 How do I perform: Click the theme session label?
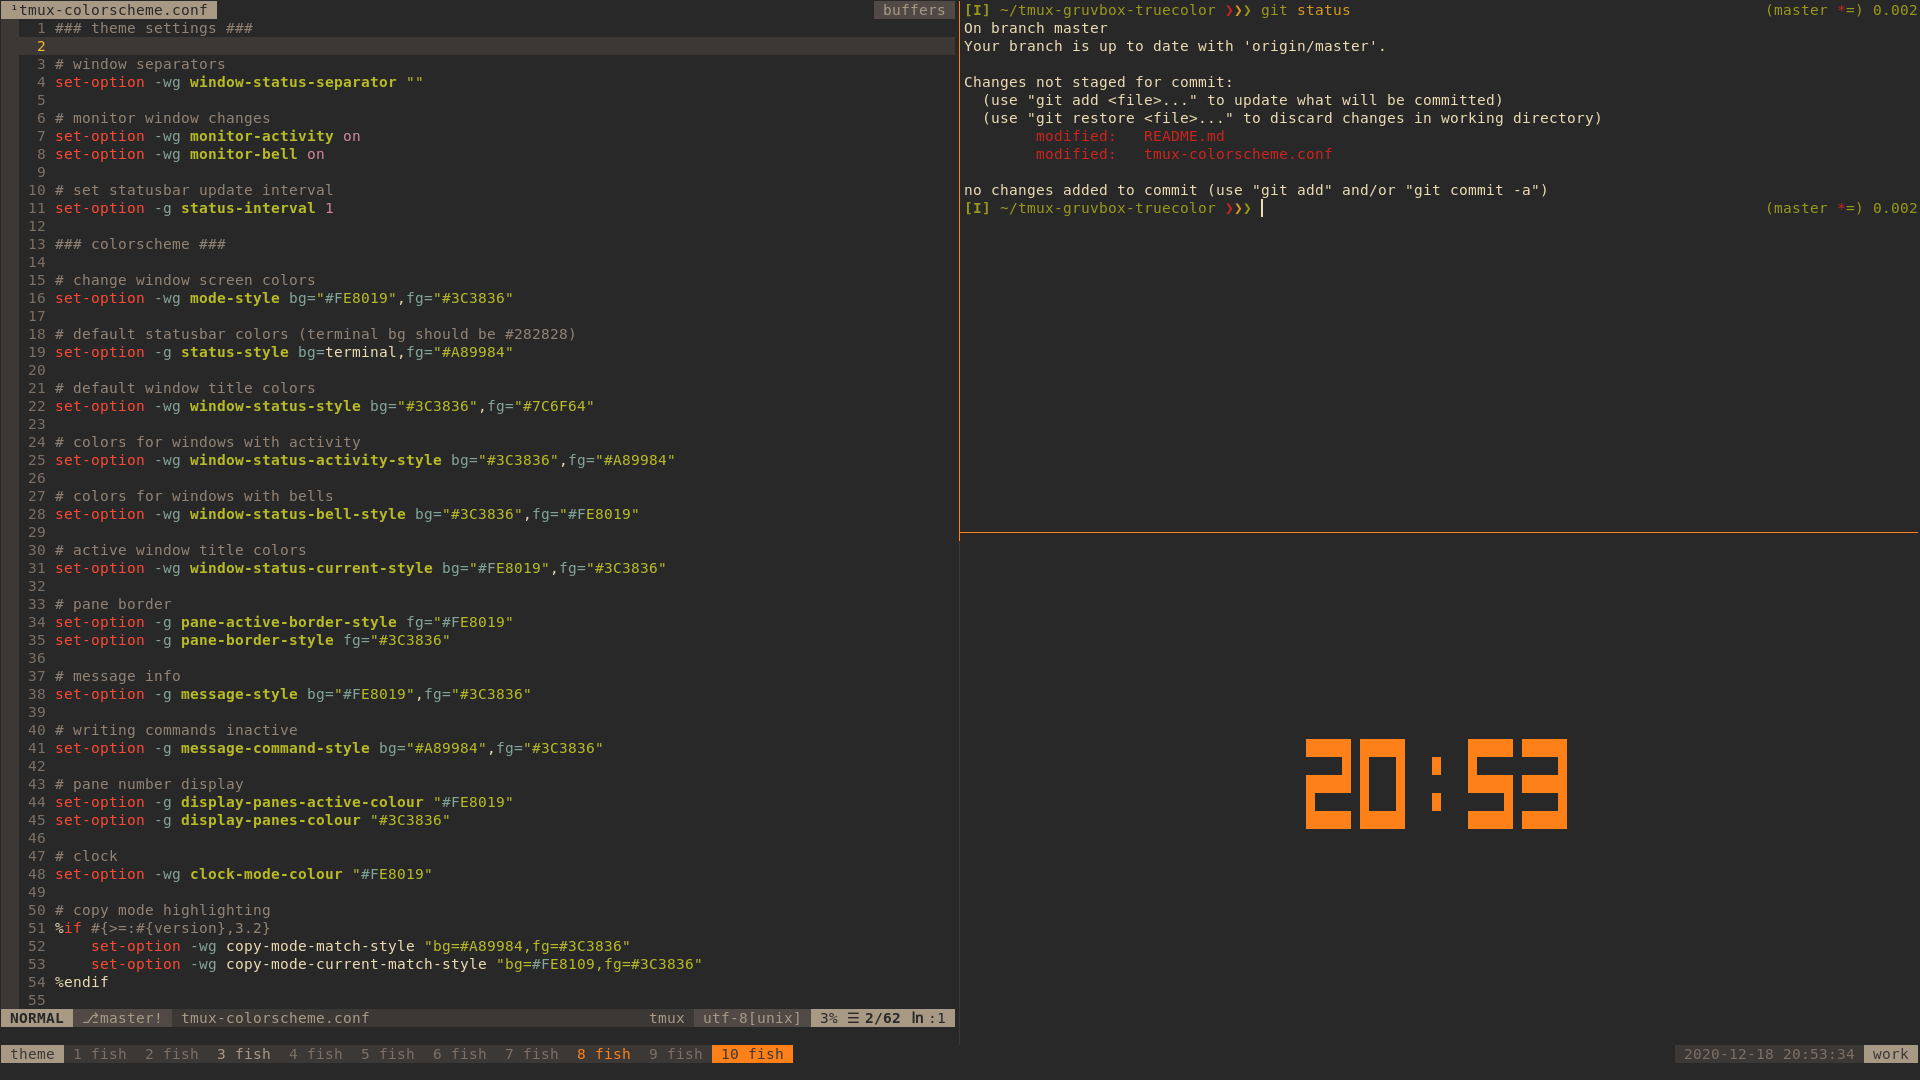[32, 1054]
